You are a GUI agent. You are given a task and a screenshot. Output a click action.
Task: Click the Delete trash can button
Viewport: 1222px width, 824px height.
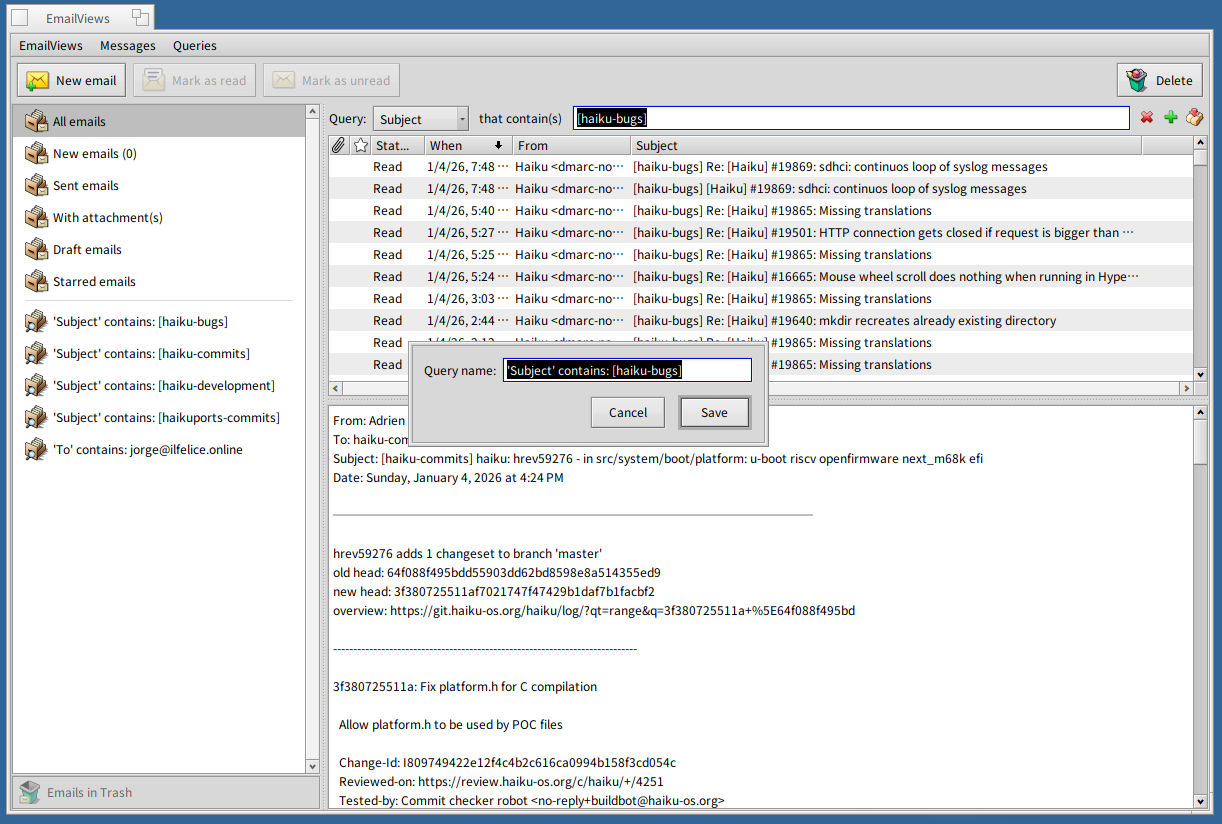click(x=1159, y=81)
